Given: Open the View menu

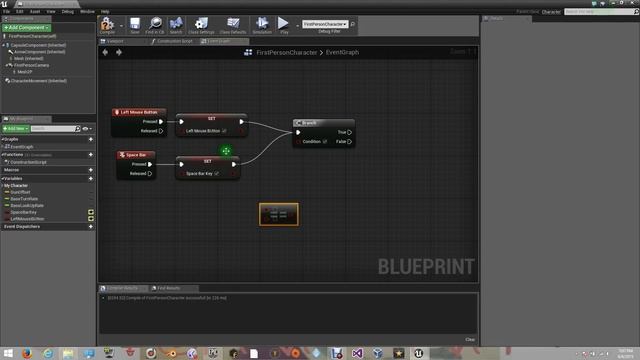Looking at the screenshot, I should point(51,11).
